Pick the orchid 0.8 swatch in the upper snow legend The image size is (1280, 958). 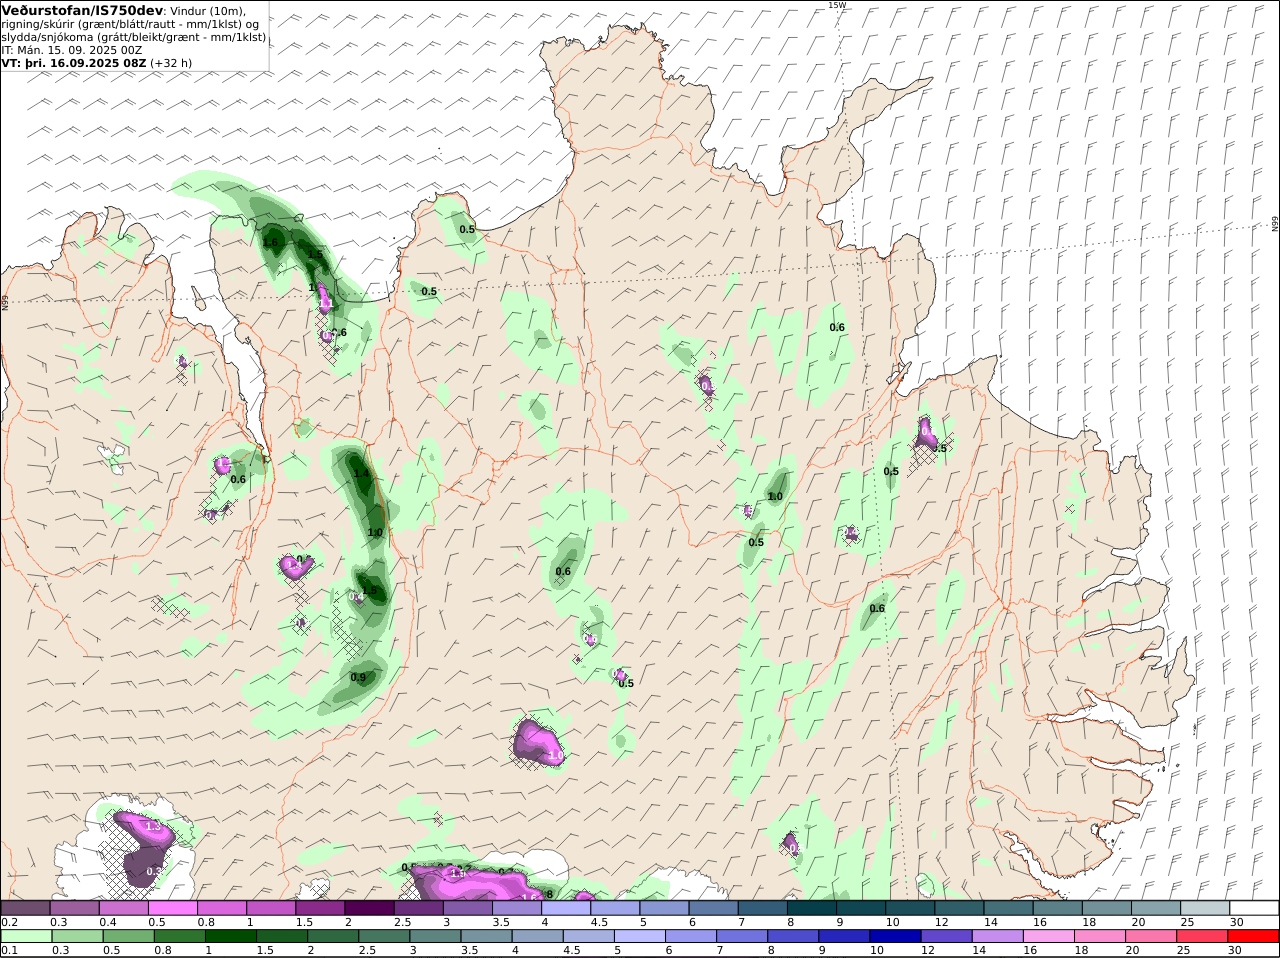[222, 908]
